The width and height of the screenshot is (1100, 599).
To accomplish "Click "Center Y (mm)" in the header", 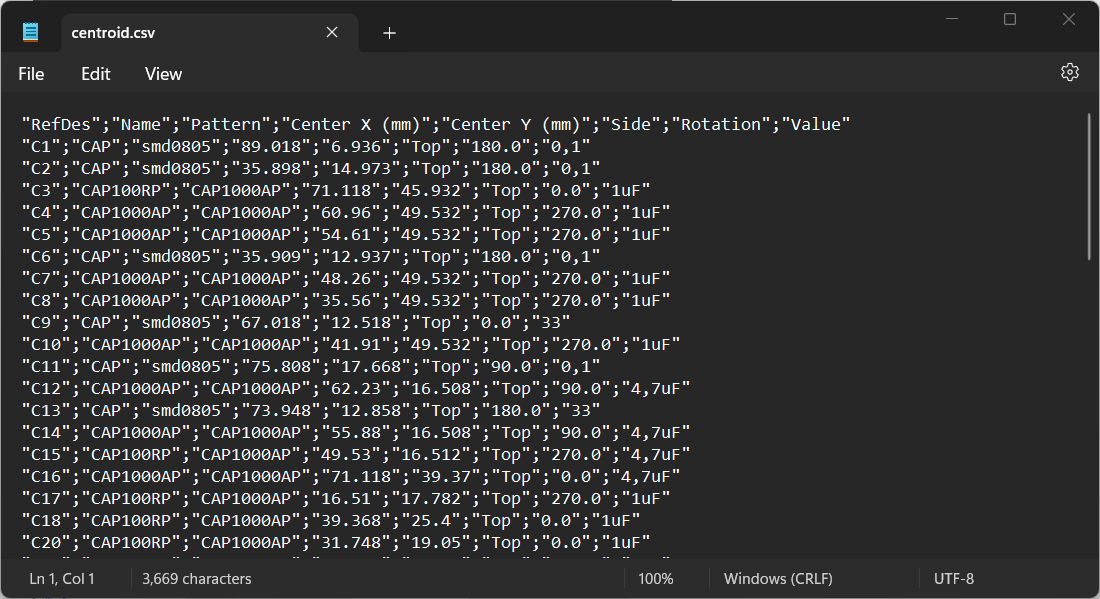I will tap(515, 124).
